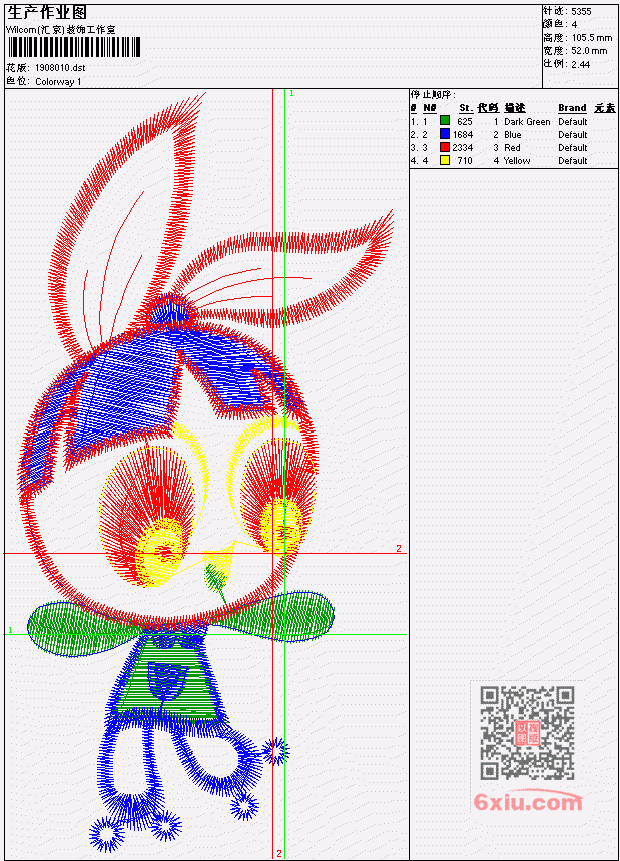Click the Yellow thread color swatch
The width and height of the screenshot is (620, 861).
click(445, 160)
